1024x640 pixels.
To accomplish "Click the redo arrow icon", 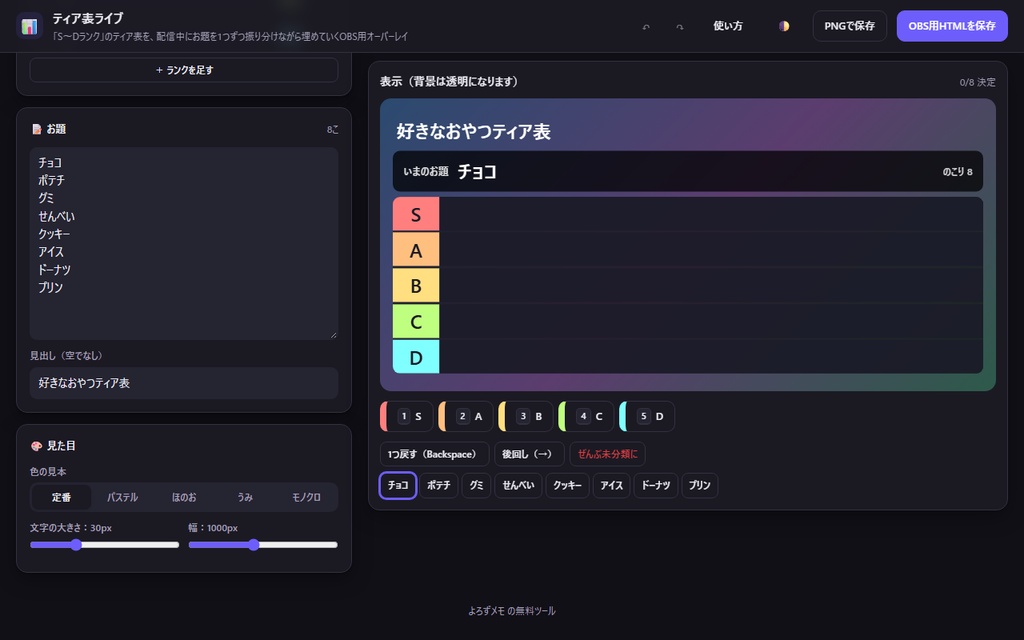I will [x=680, y=27].
